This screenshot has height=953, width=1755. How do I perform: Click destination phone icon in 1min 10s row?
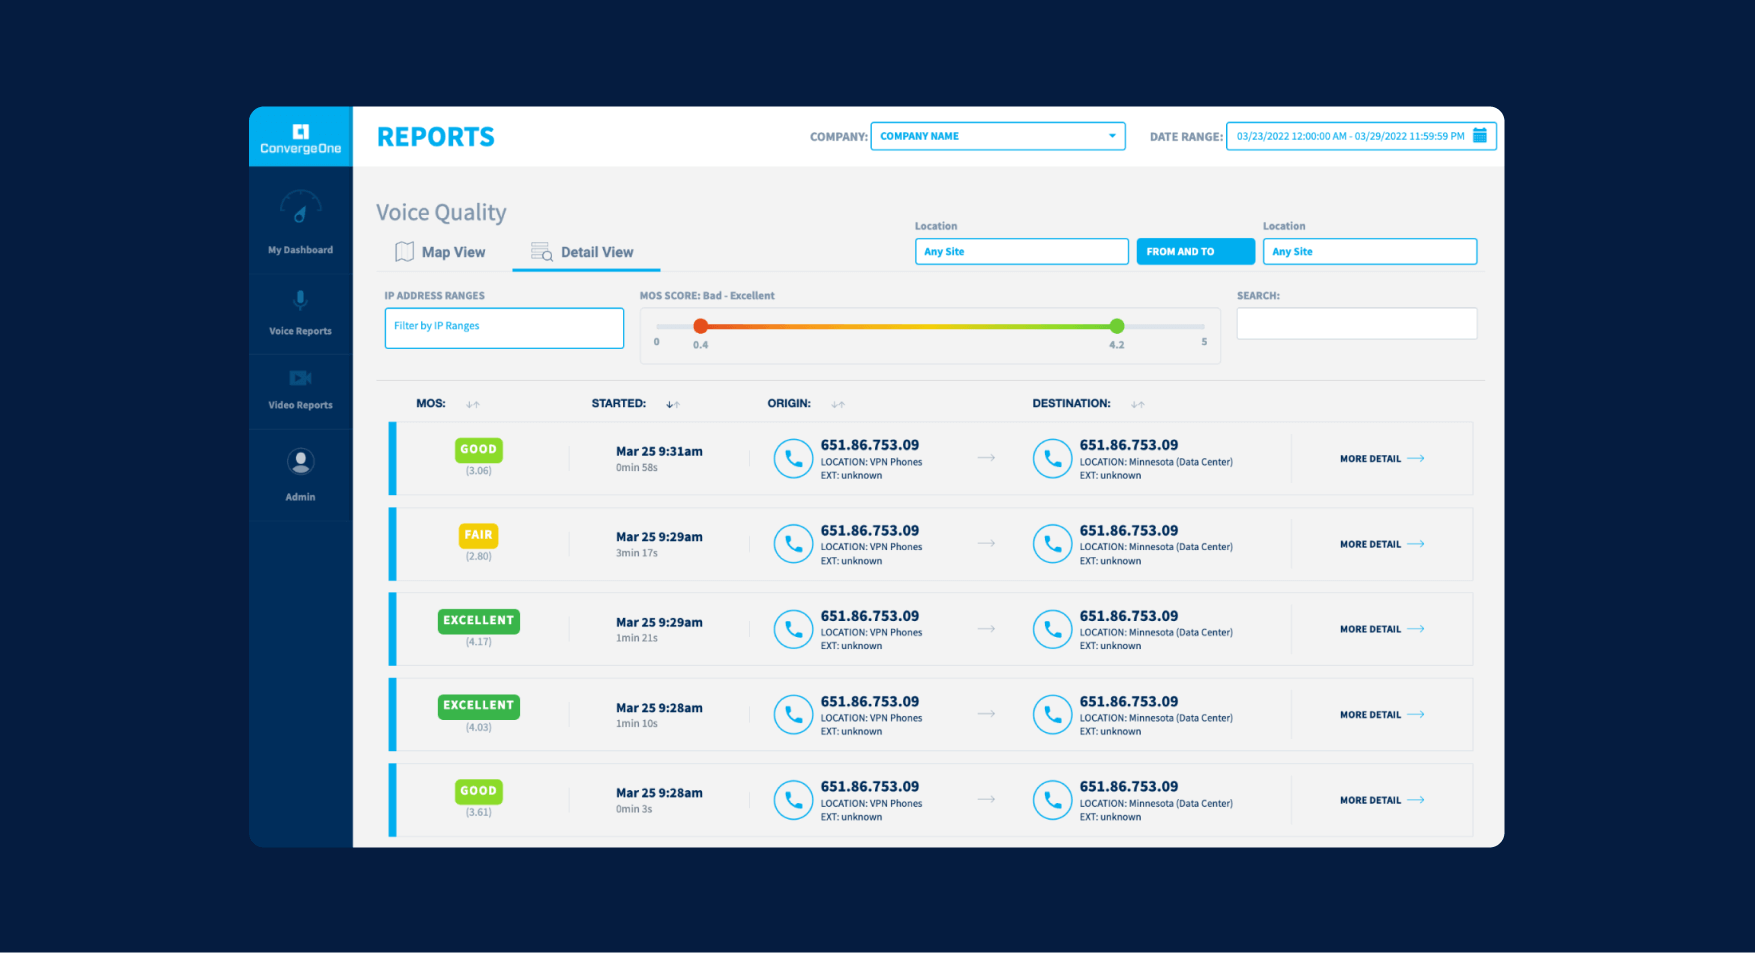tap(1052, 715)
